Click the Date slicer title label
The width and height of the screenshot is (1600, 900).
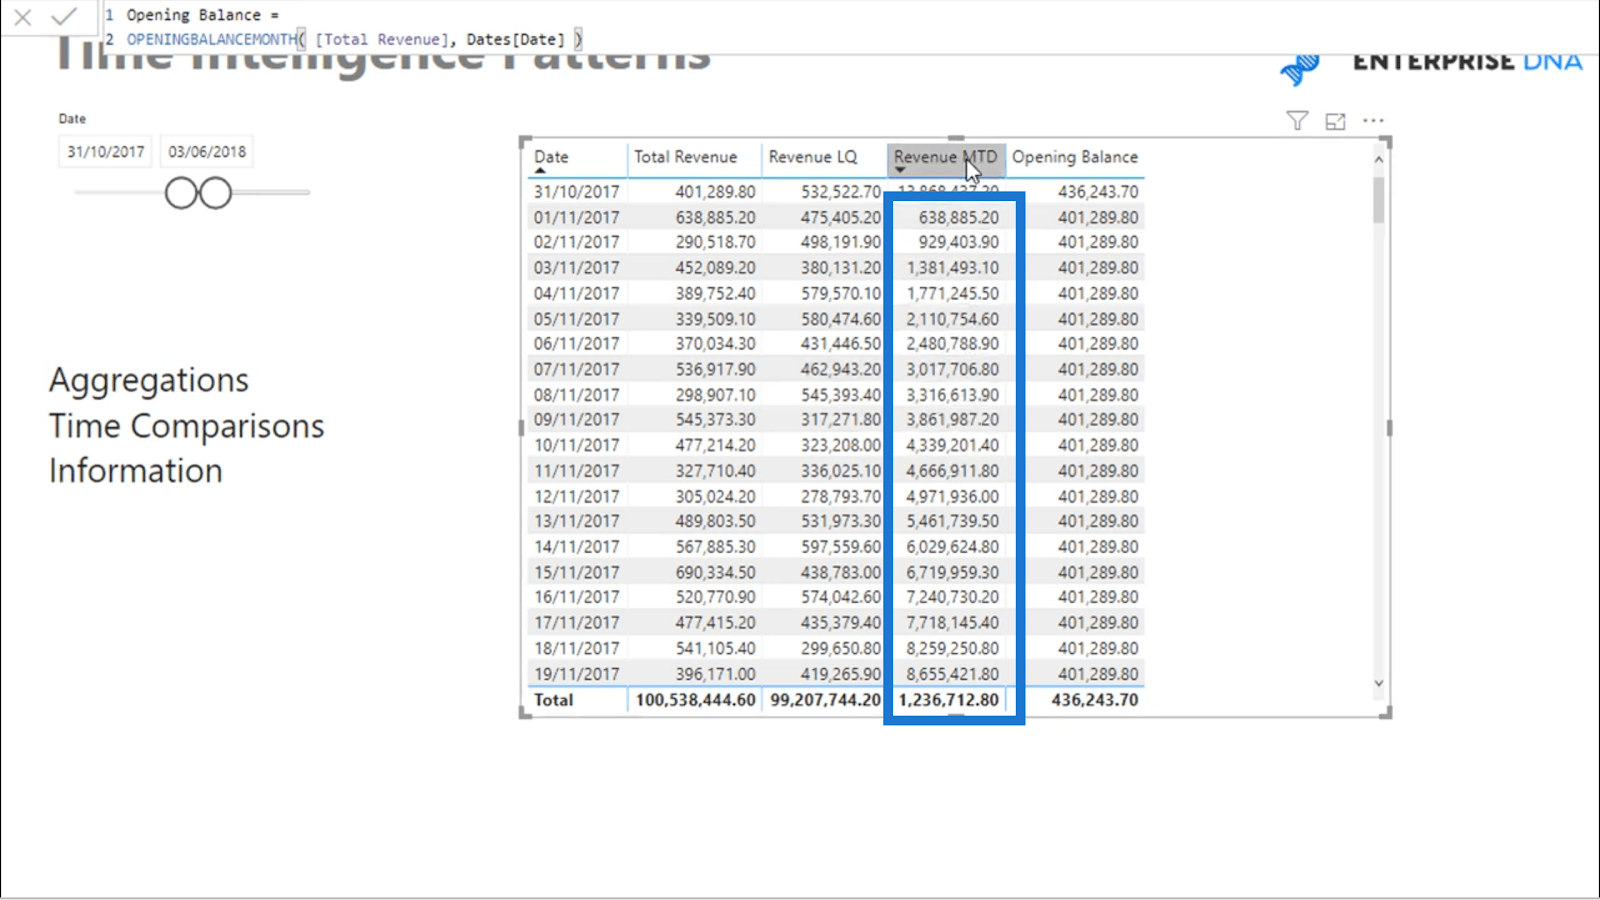point(72,119)
